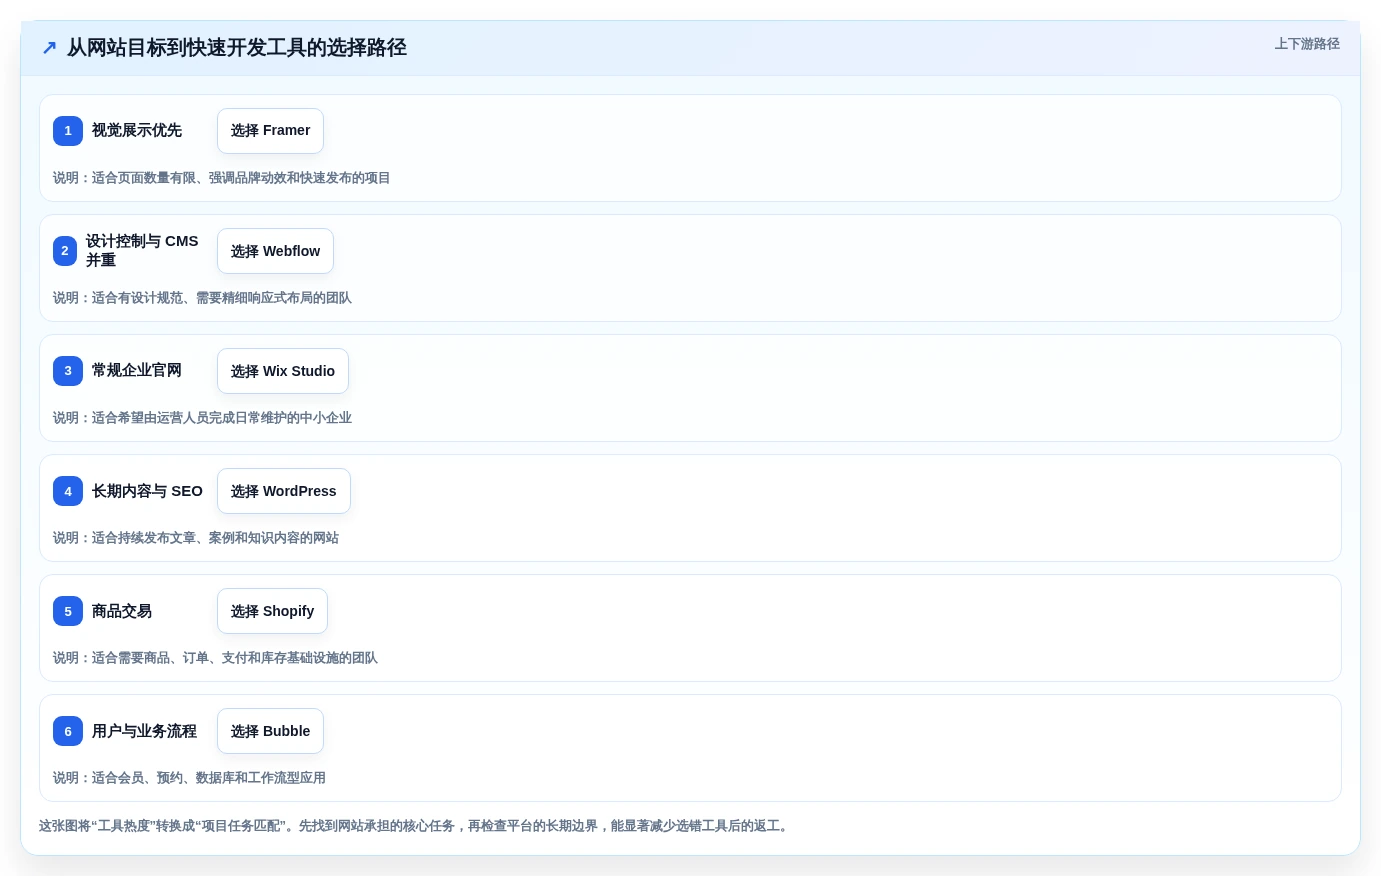The width and height of the screenshot is (1381, 876).
Task: Click the 常规企业官网 heading
Action: [x=137, y=370]
